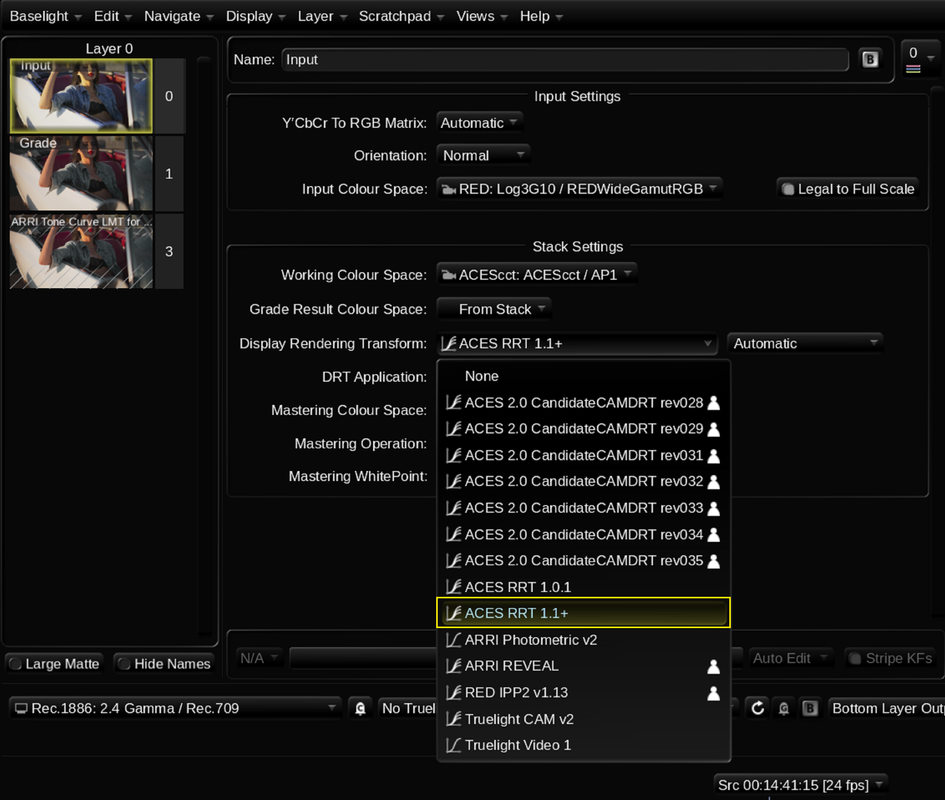Open the Scratchpad menu

(x=401, y=16)
